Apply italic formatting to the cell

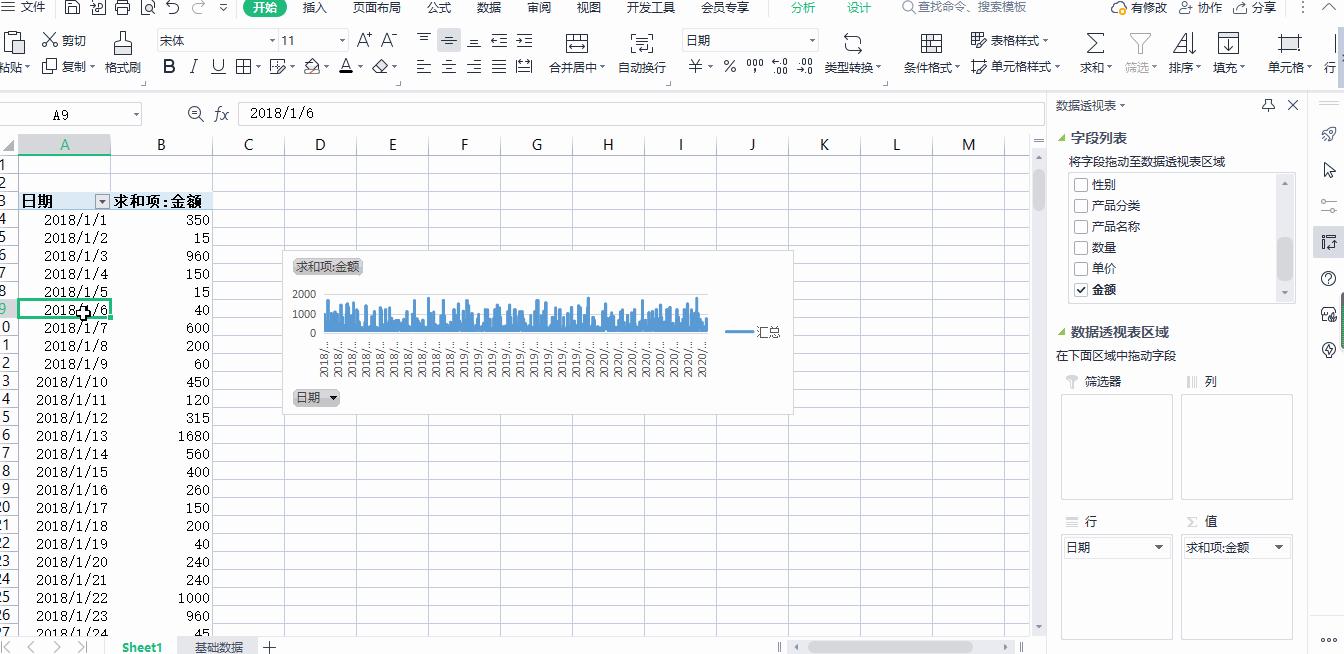pos(193,67)
